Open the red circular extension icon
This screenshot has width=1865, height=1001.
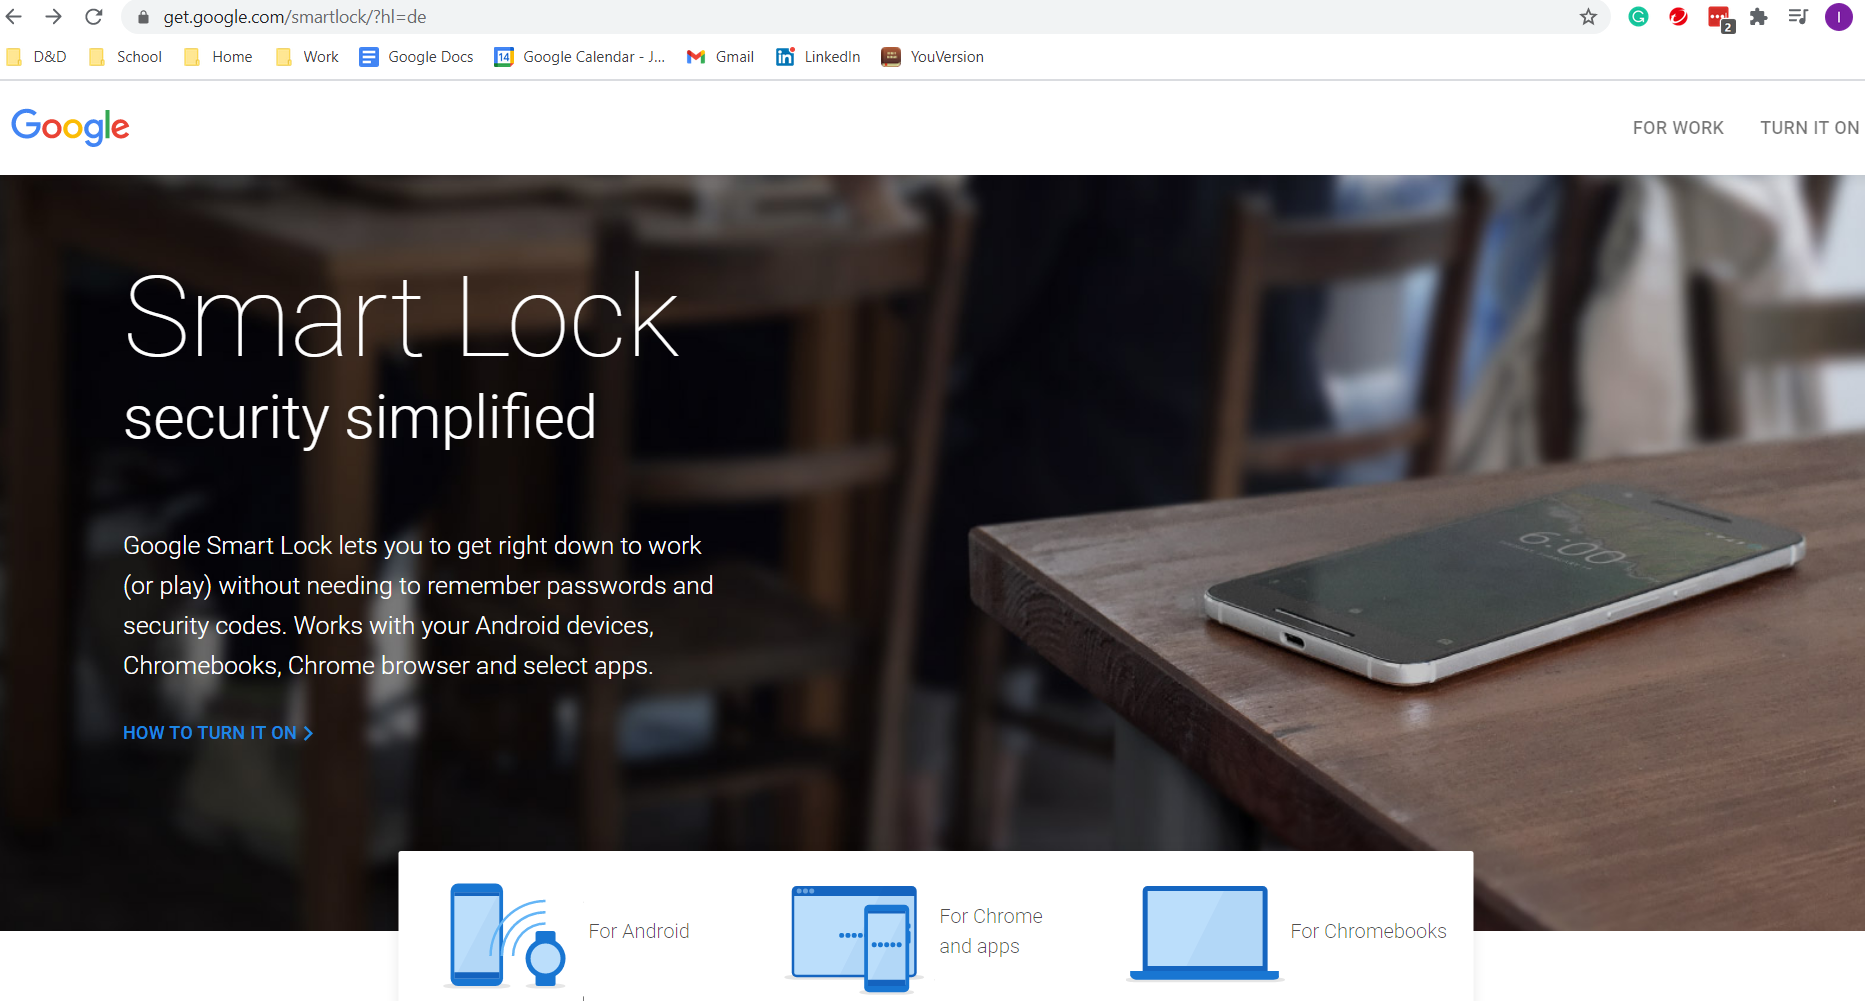pyautogui.click(x=1678, y=17)
